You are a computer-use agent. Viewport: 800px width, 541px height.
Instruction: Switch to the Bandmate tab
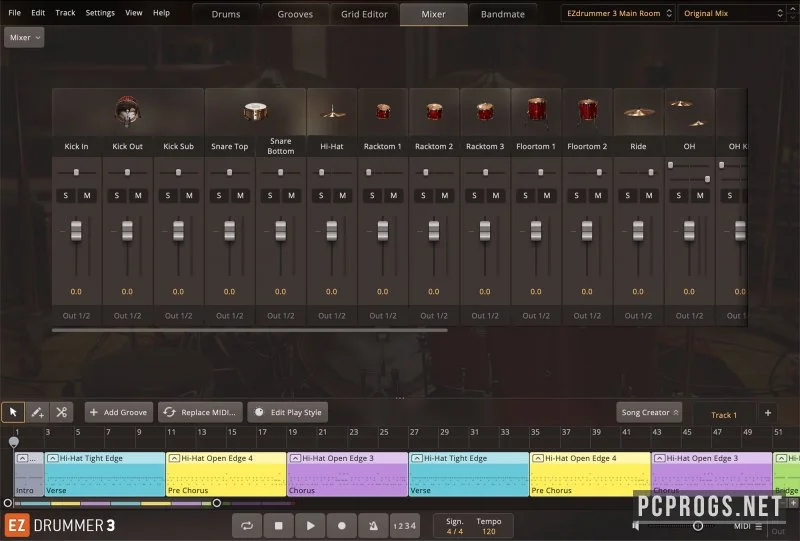point(503,14)
